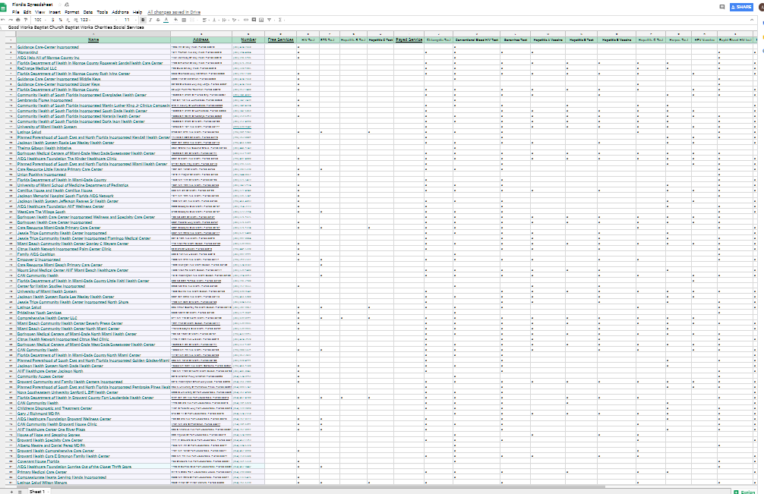Open the all sheets list
The image size is (764, 494).
point(20,492)
